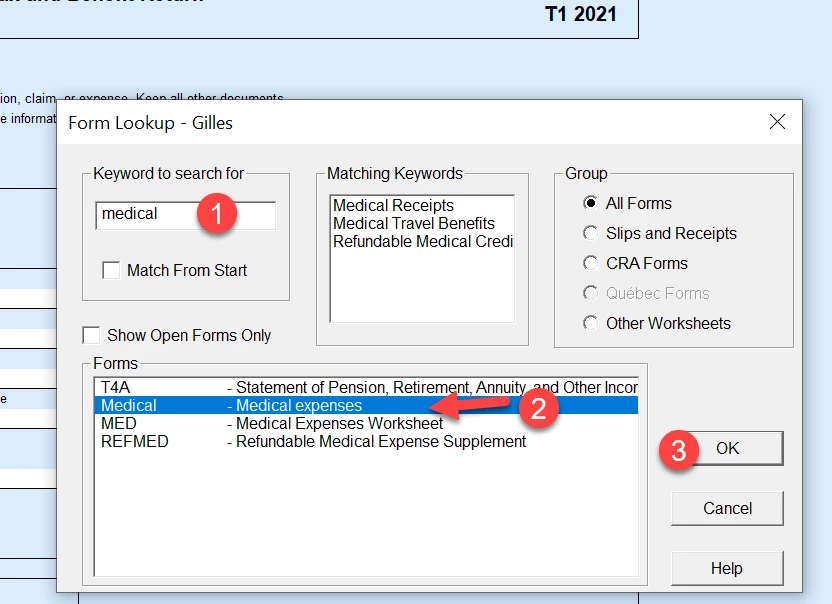Viewport: 832px width, 604px height.
Task: Enable the Match From Start checkbox
Action: [111, 270]
